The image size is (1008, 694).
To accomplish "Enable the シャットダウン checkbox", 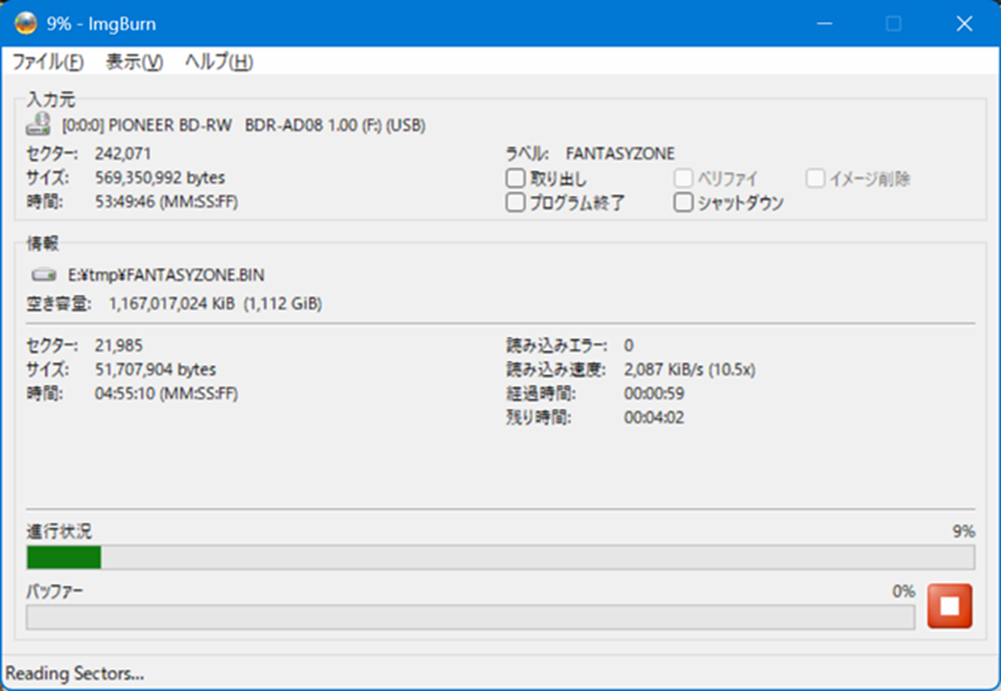I will pos(684,203).
